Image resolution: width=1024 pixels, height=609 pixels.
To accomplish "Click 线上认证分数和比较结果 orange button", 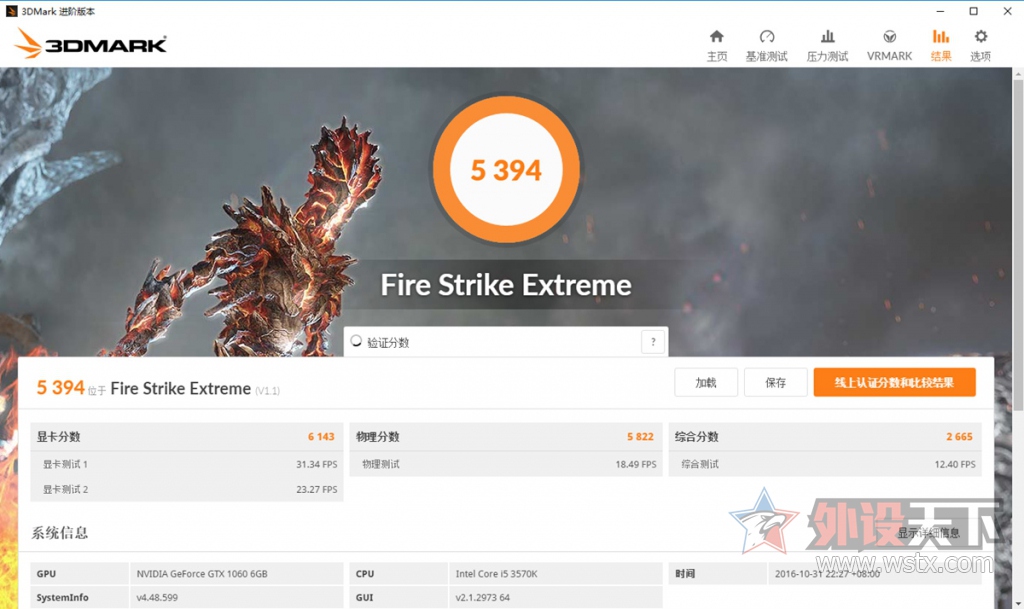I will pyautogui.click(x=895, y=383).
